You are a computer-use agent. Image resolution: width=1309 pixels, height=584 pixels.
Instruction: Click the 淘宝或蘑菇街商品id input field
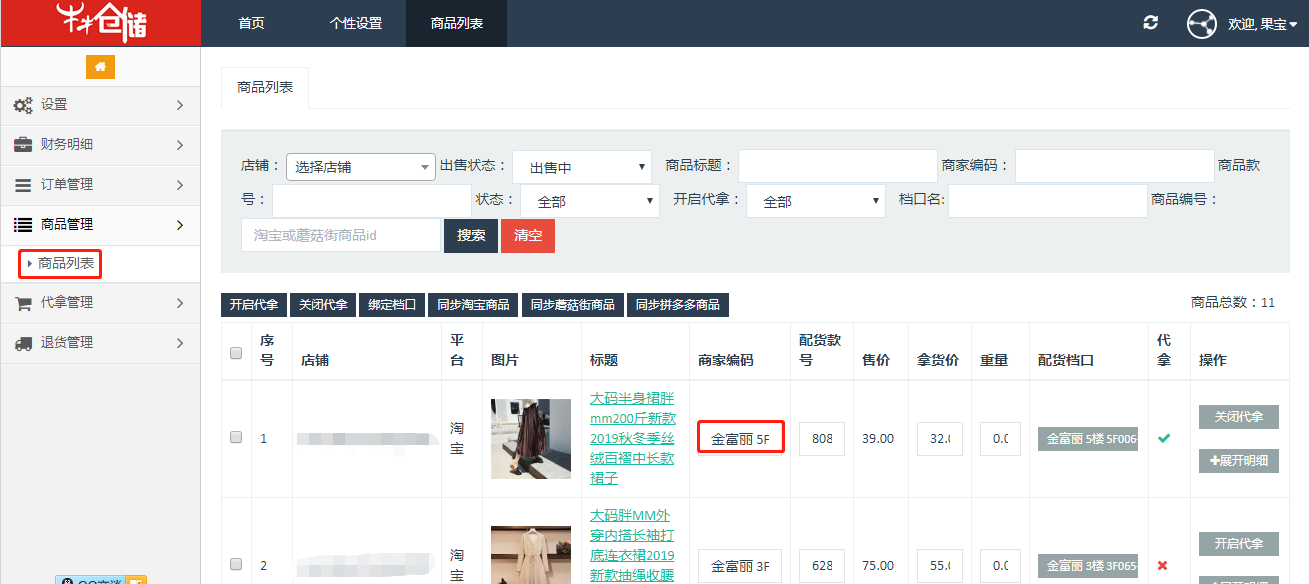pyautogui.click(x=341, y=235)
